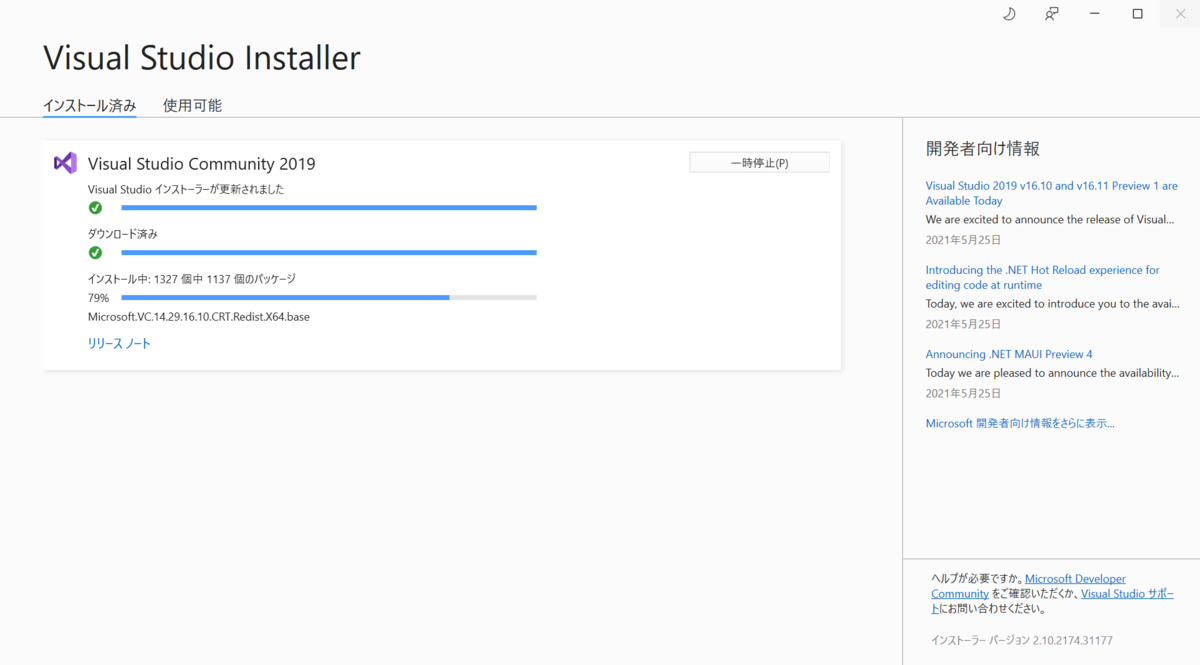The height and width of the screenshot is (665, 1200).
Task: Pause installation with 一時停止(P) button
Action: [x=759, y=163]
